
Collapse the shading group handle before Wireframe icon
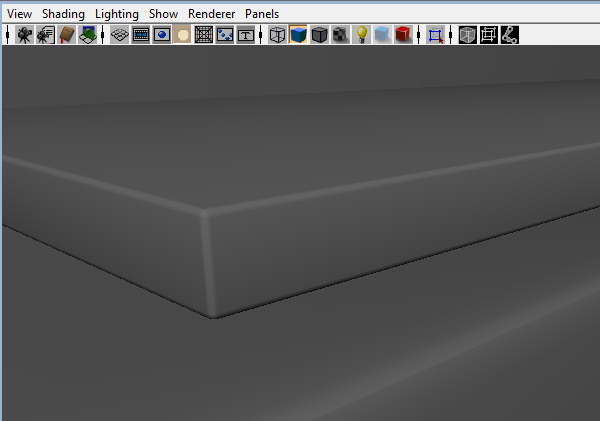pyautogui.click(x=261, y=35)
